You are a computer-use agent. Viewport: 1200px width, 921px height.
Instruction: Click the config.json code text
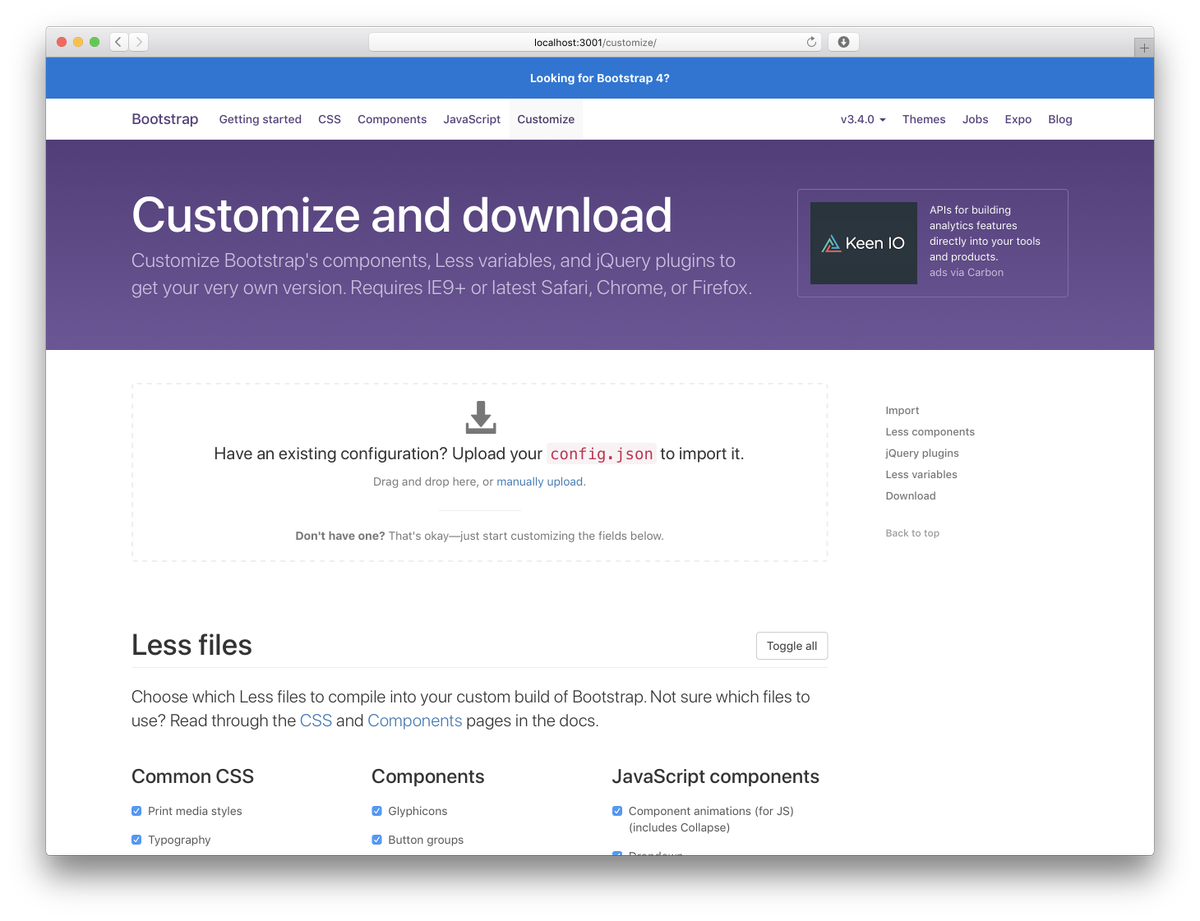(602, 454)
